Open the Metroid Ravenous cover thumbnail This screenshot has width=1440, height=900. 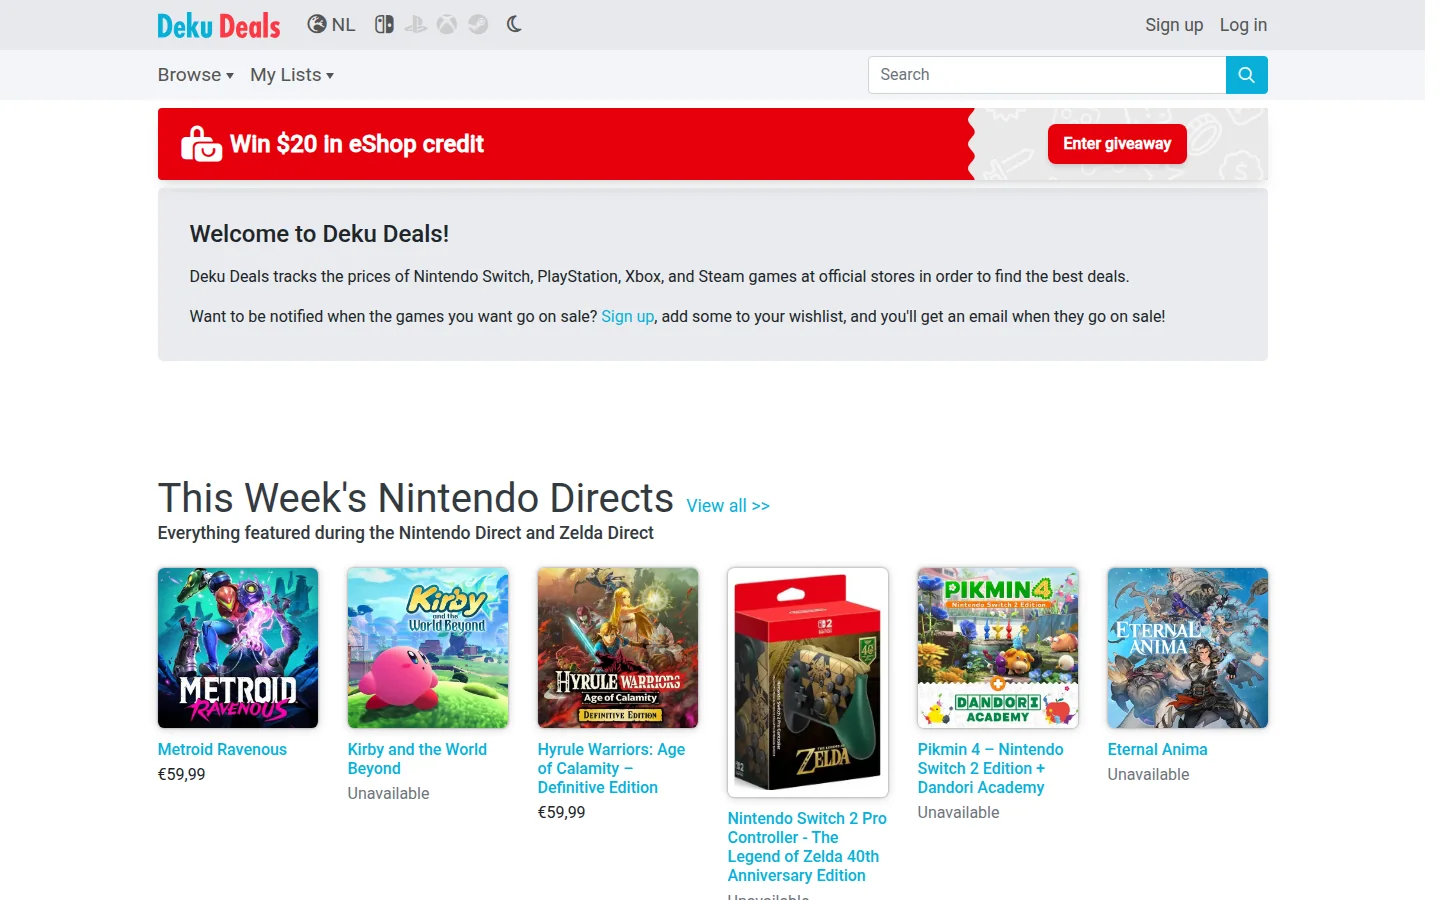[x=238, y=648]
